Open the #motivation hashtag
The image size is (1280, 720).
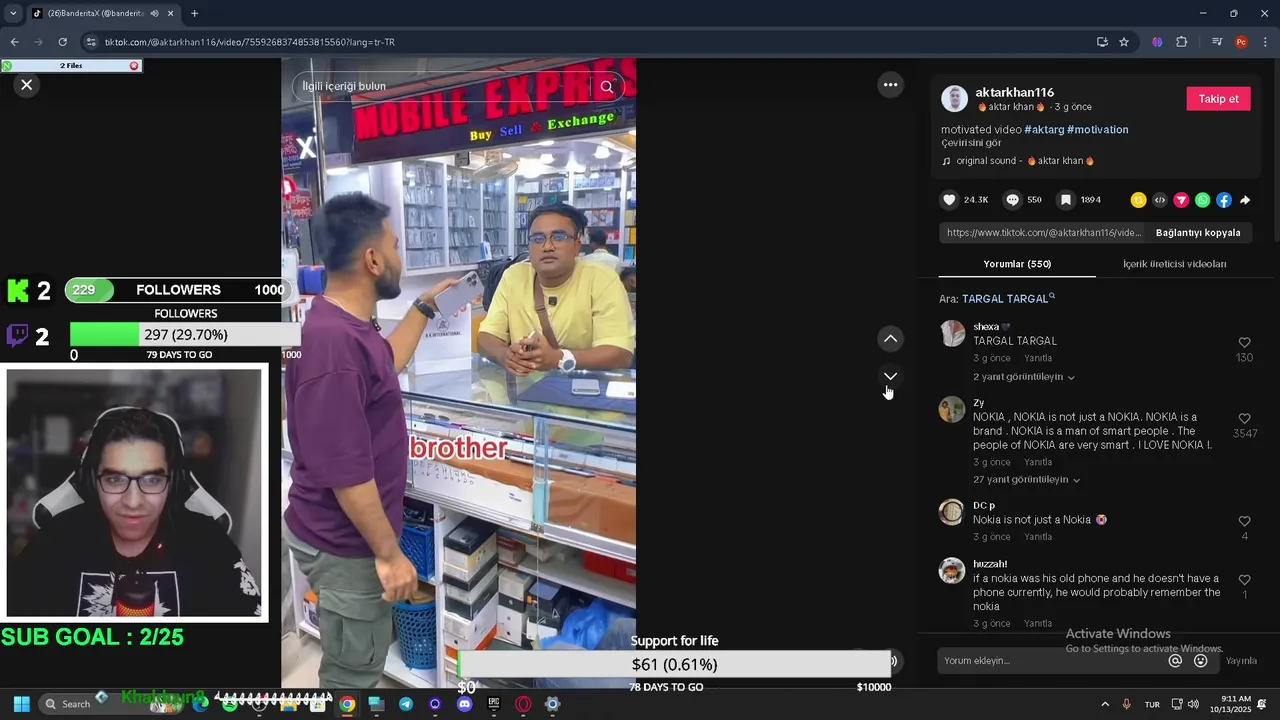tap(1097, 130)
